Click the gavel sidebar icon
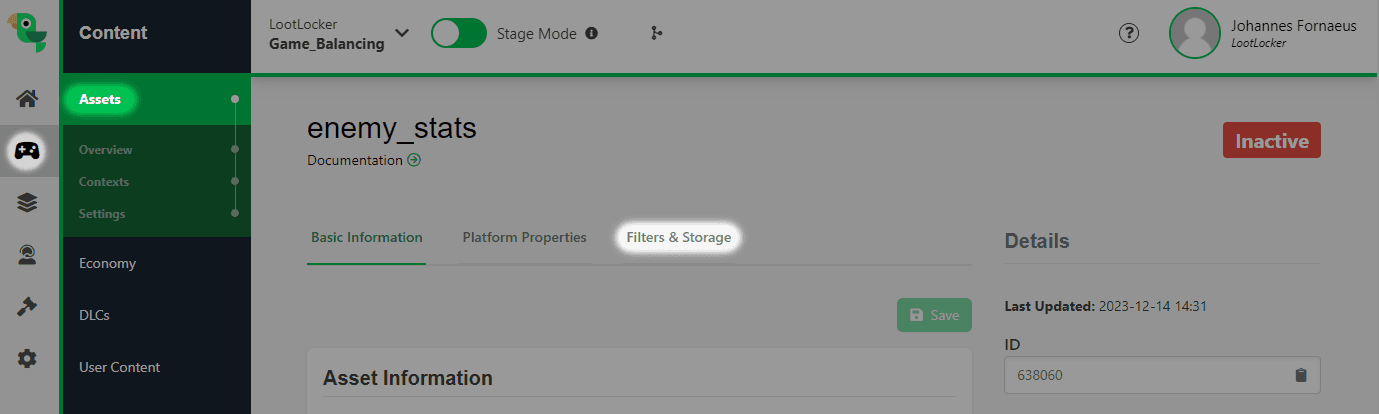 click(x=28, y=307)
